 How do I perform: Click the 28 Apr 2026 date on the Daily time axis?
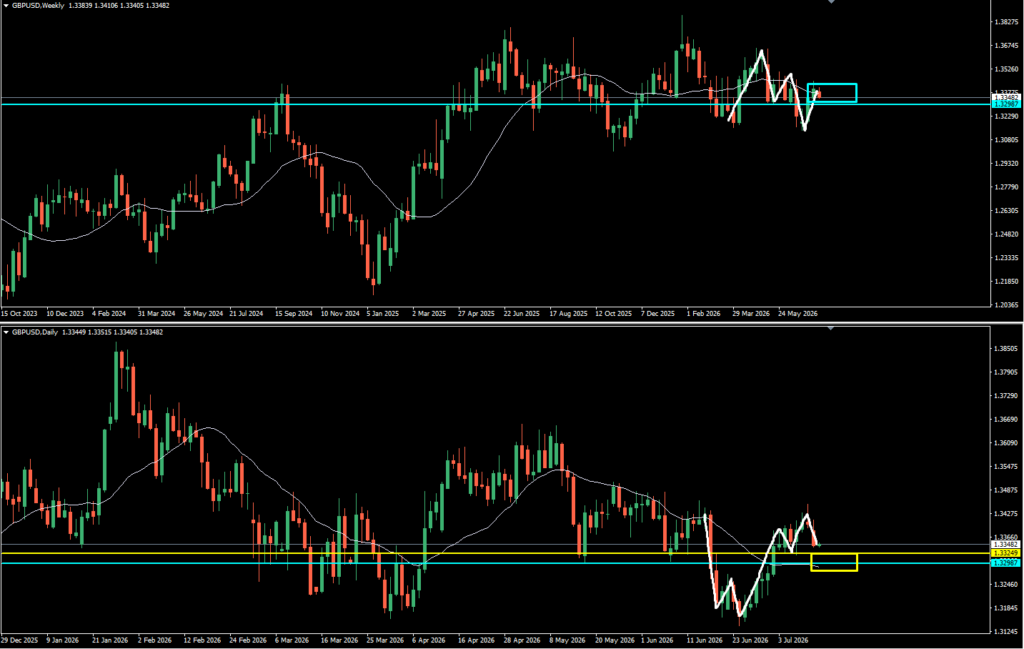tap(521, 640)
